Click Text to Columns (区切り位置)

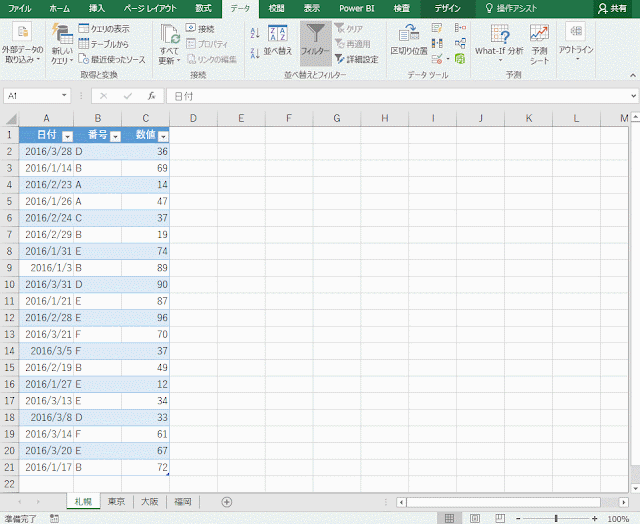tap(409, 40)
